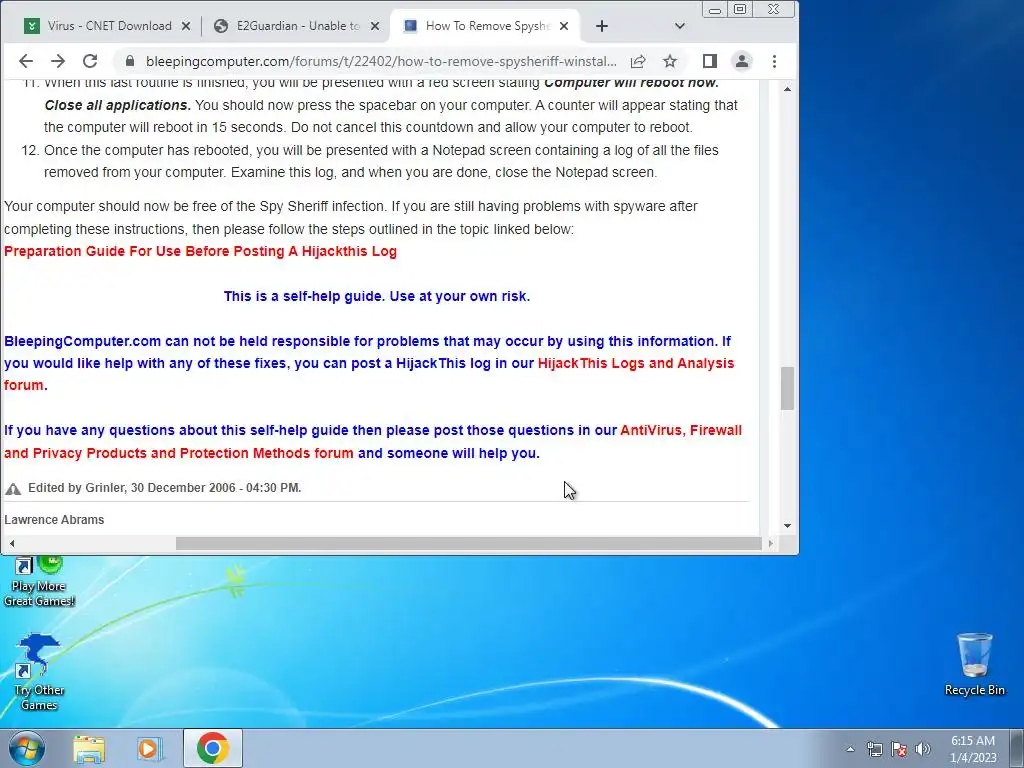Image resolution: width=1024 pixels, height=768 pixels.
Task: Expand tab search chevron
Action: pyautogui.click(x=680, y=26)
